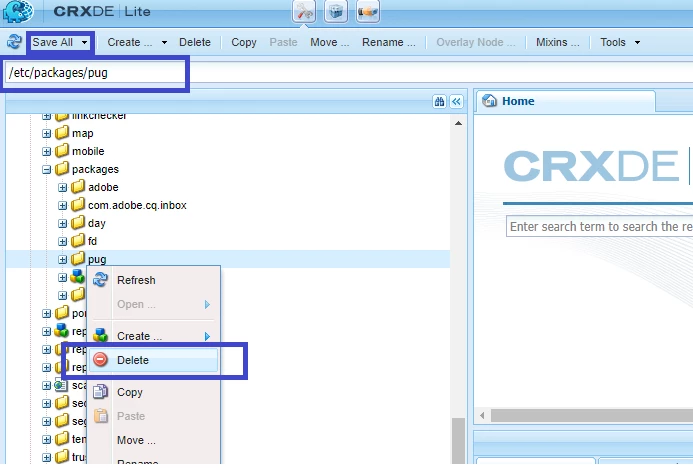Click Create in the top toolbar
This screenshot has height=476, width=693.
pyautogui.click(x=129, y=42)
